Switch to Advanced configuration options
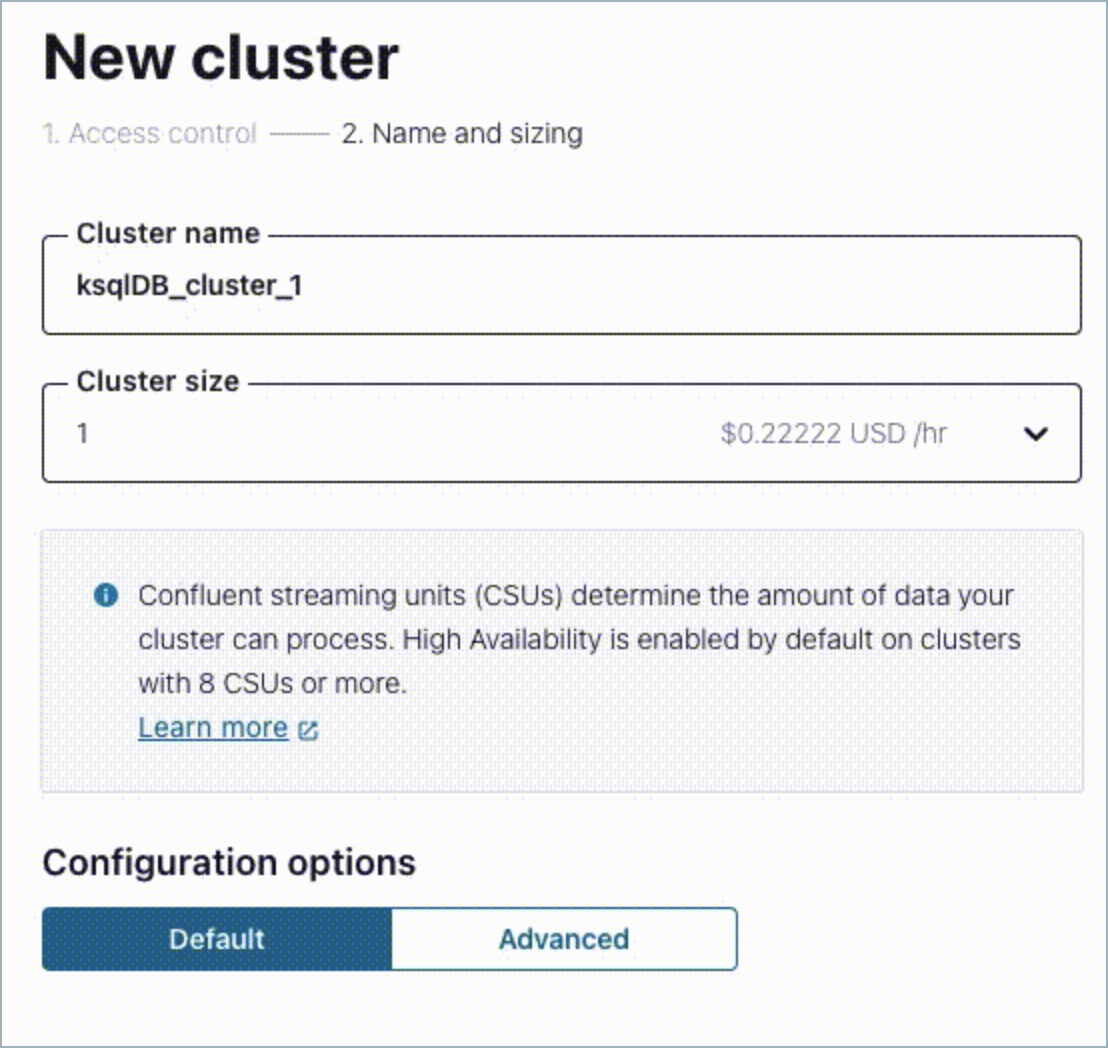This screenshot has height=1048, width=1108. 564,939
